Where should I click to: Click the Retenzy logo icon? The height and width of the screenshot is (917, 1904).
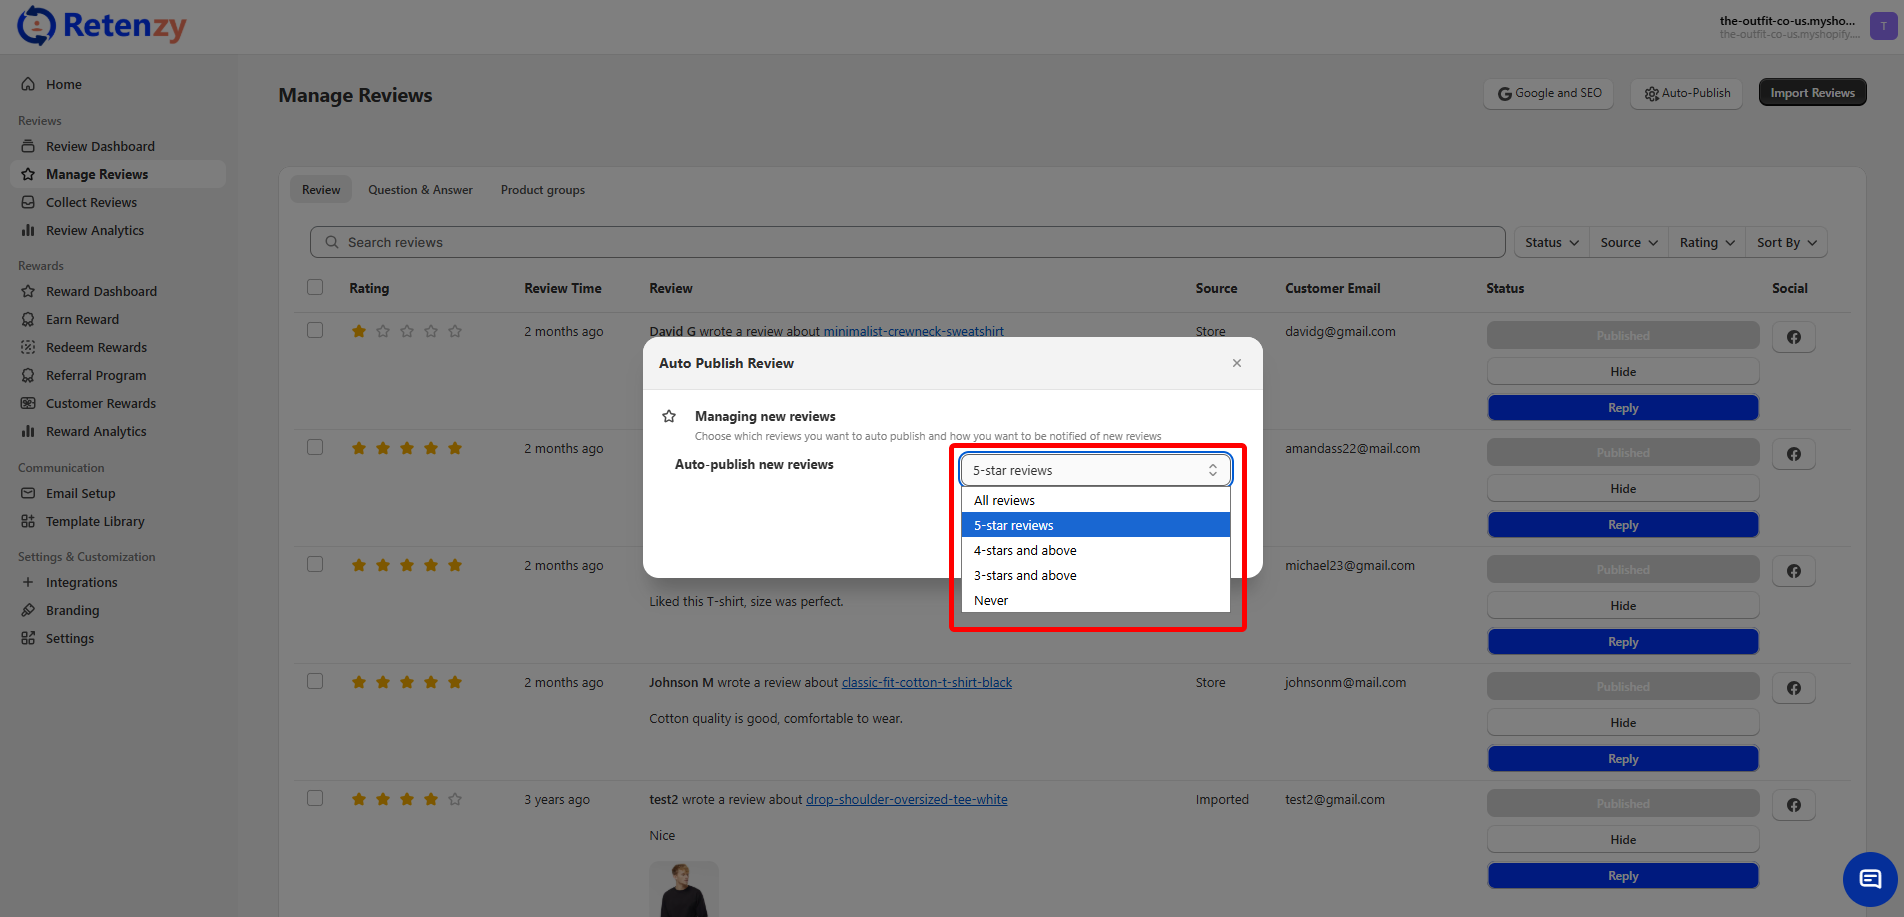click(x=37, y=26)
